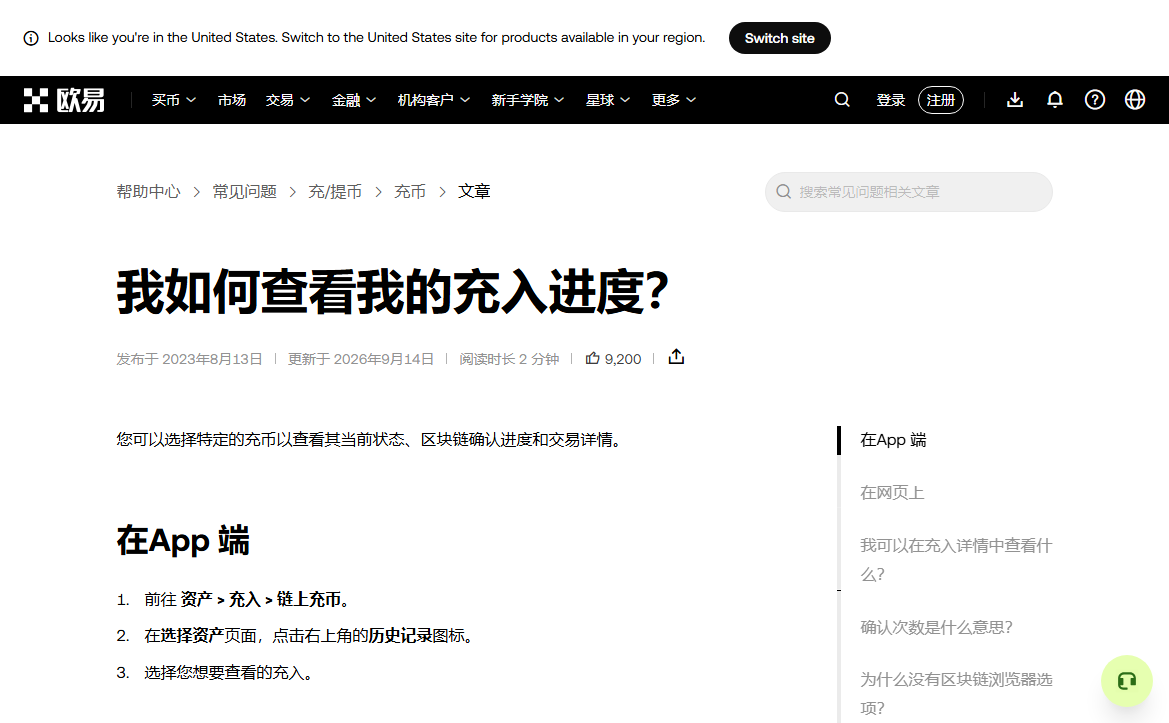This screenshot has width=1169, height=723.
Task: Expand the 星球 dropdown menu
Action: tap(608, 100)
